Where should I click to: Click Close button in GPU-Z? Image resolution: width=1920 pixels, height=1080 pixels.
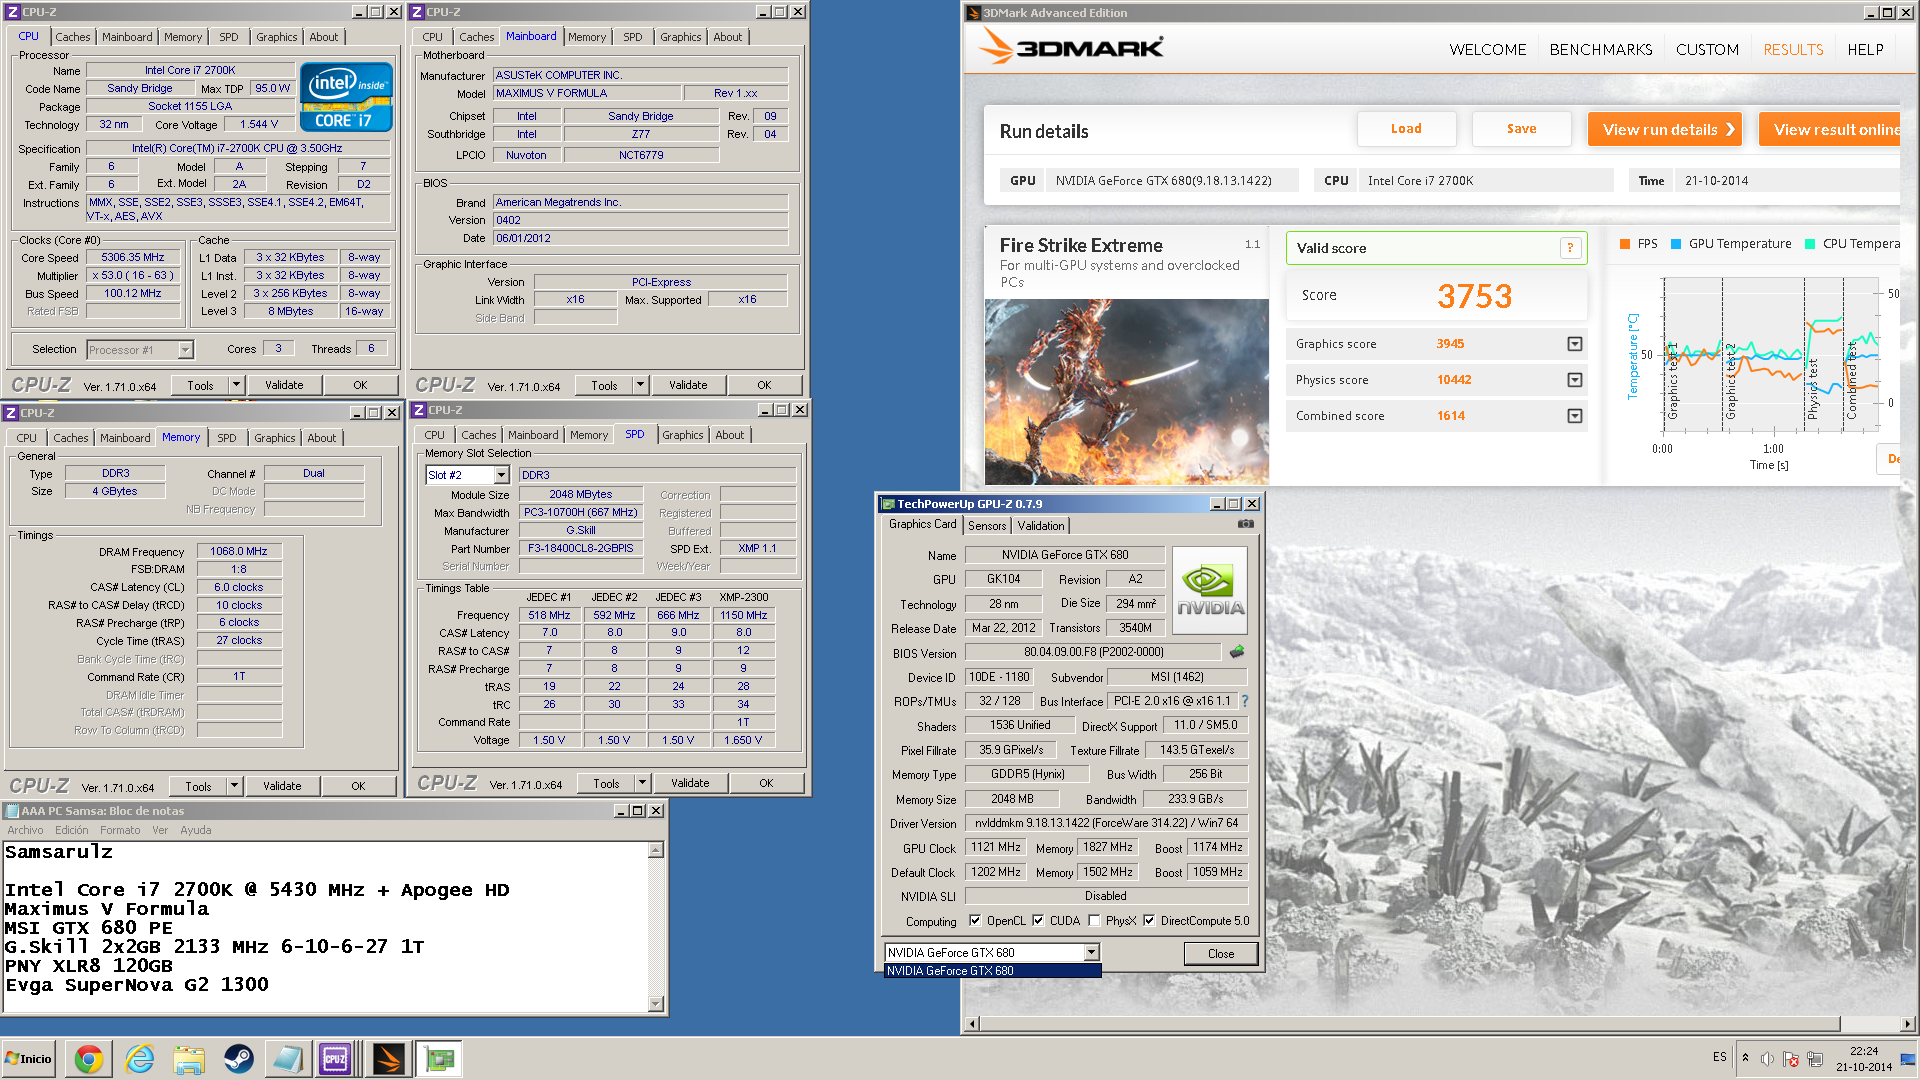tap(1220, 954)
